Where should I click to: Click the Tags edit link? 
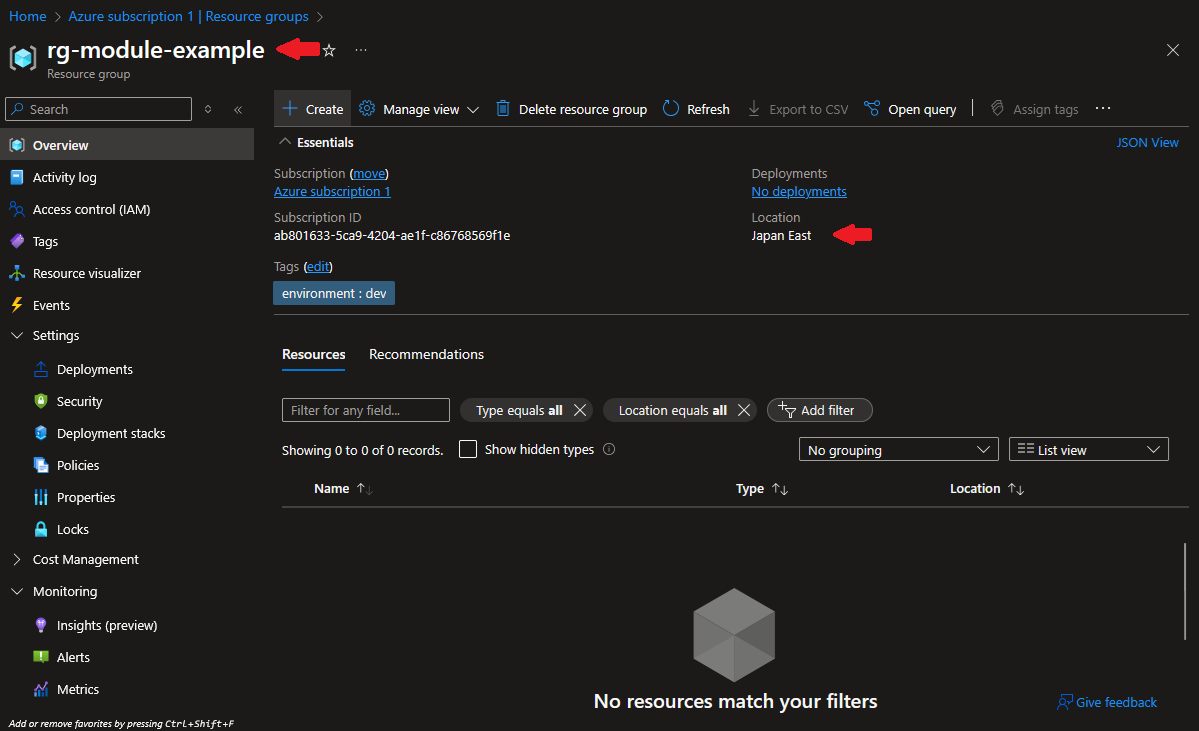point(318,267)
